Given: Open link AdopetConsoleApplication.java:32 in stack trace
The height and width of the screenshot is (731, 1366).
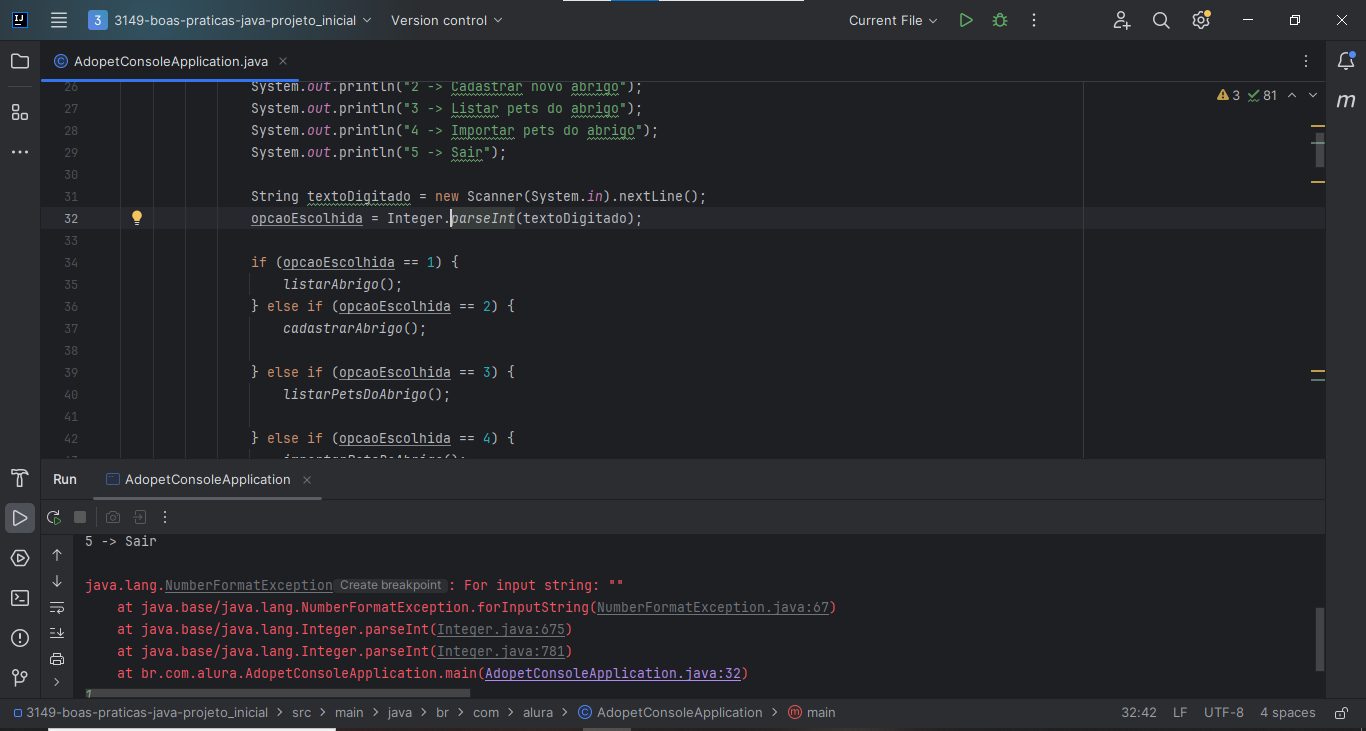Looking at the screenshot, I should (x=613, y=673).
